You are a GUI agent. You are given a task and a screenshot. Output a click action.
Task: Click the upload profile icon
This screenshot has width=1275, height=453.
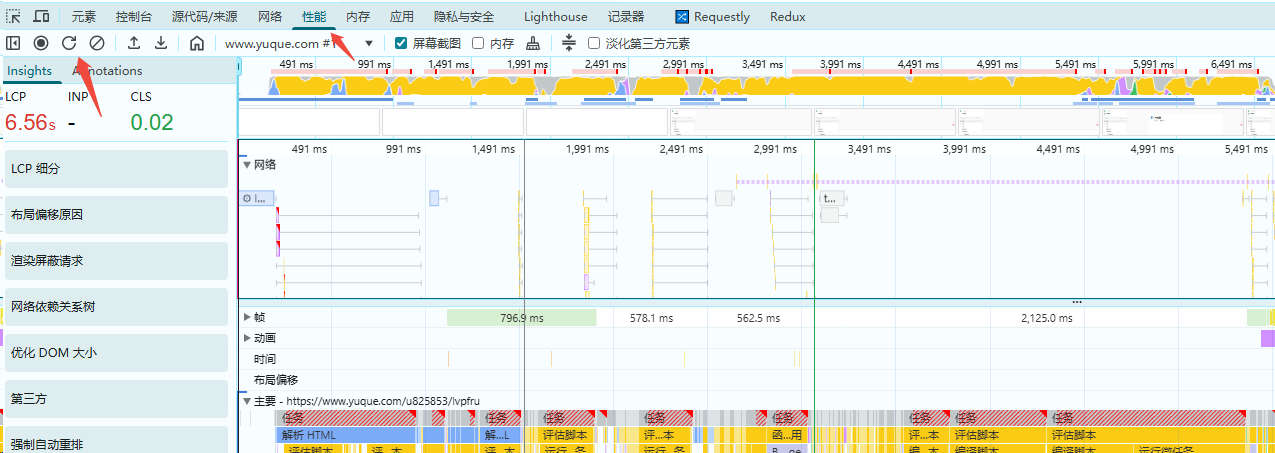click(134, 43)
